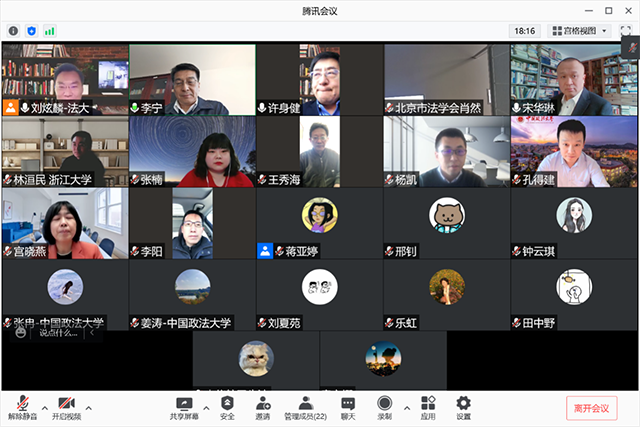Expand the video options arrow beside 开启视频

click(x=88, y=407)
